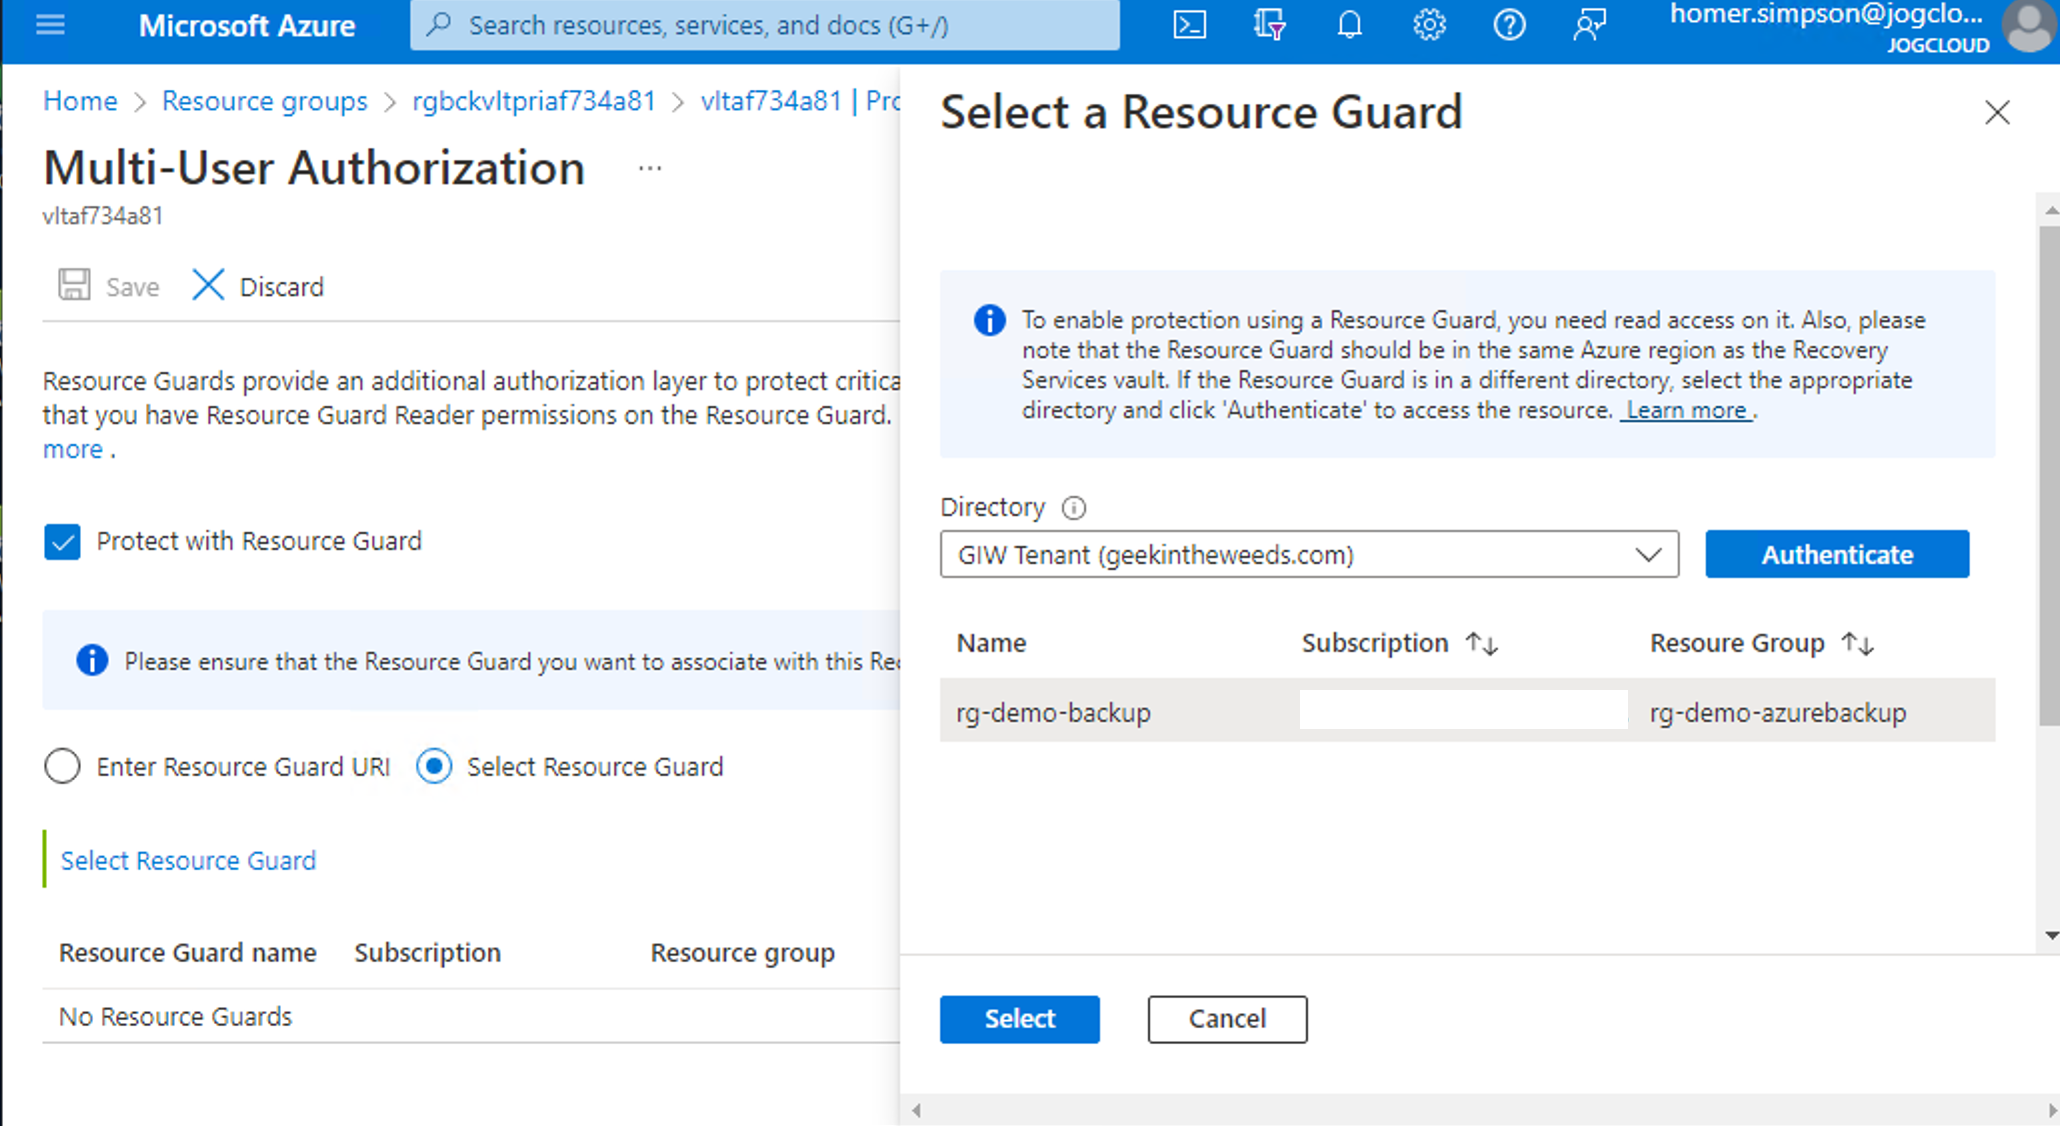Screen dimensions: 2060x1126
Task: Enable Protect with Resource Guard checkbox
Action: 62,542
